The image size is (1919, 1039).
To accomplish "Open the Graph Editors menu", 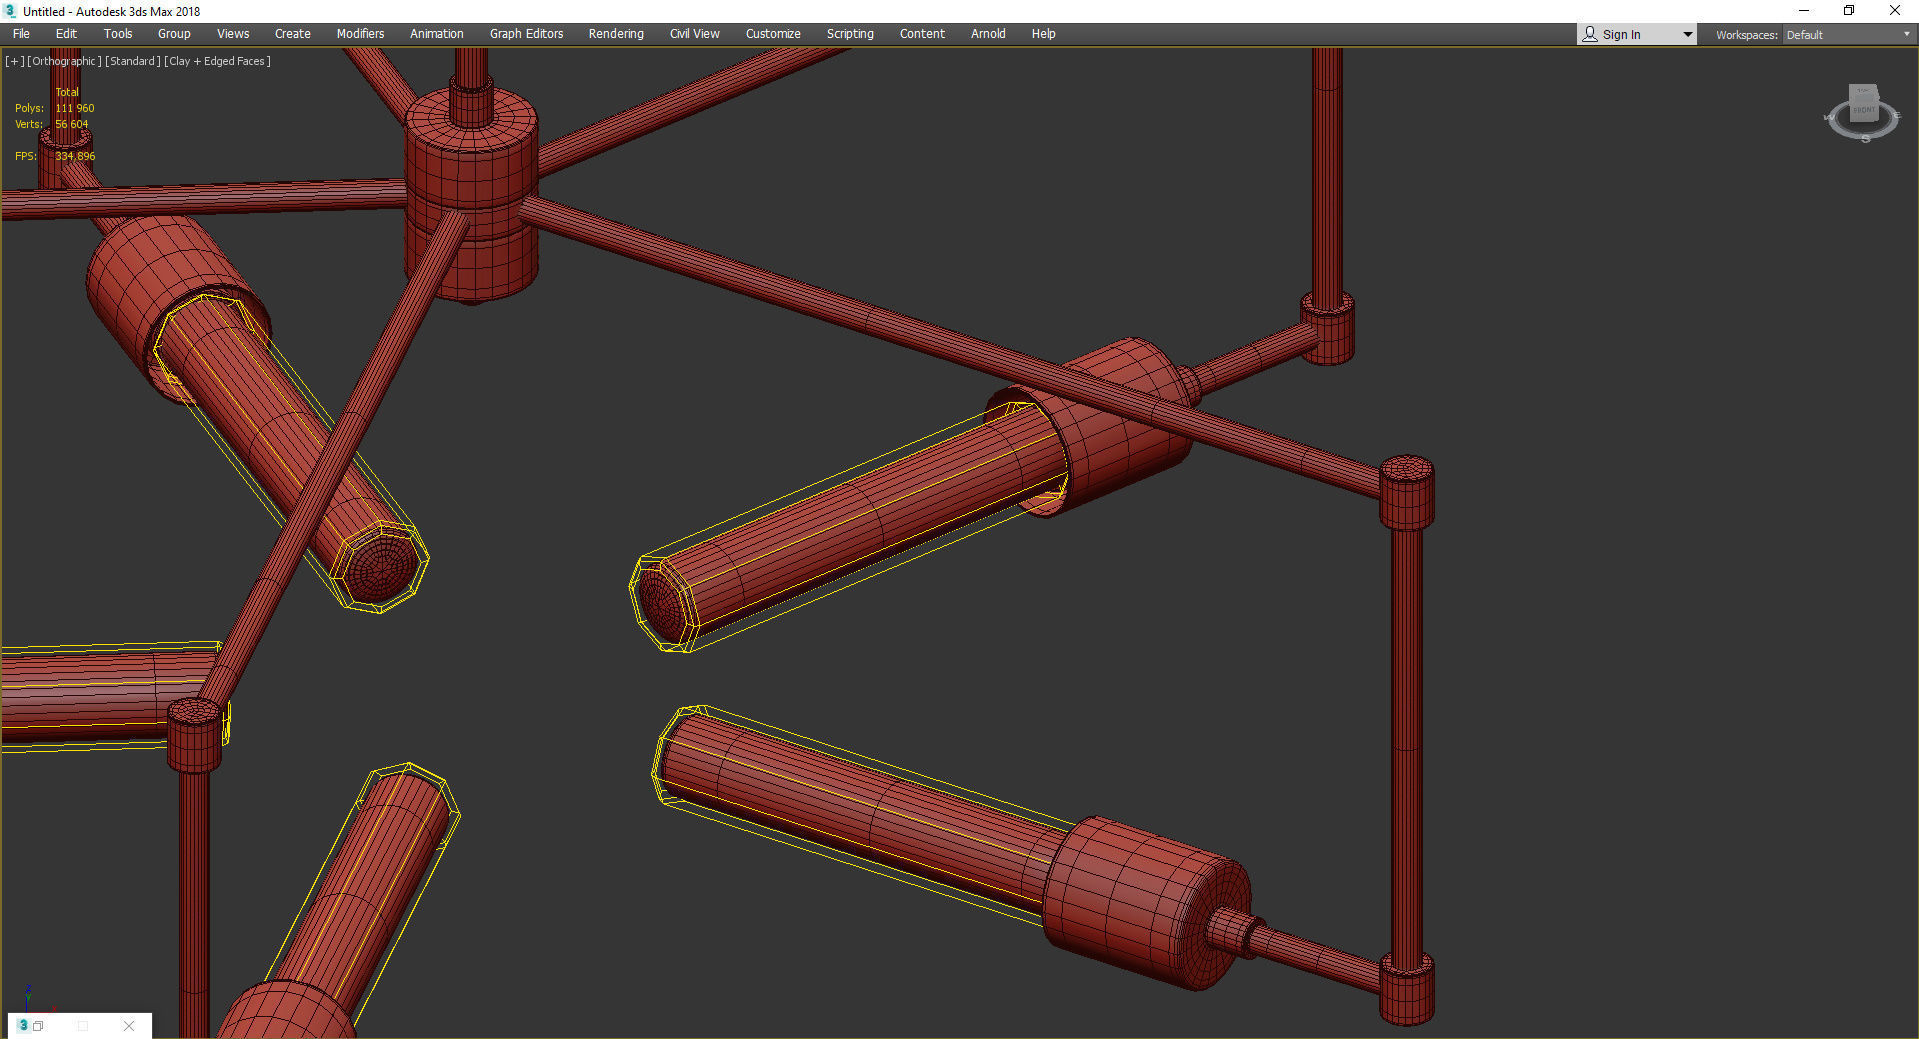I will point(526,34).
